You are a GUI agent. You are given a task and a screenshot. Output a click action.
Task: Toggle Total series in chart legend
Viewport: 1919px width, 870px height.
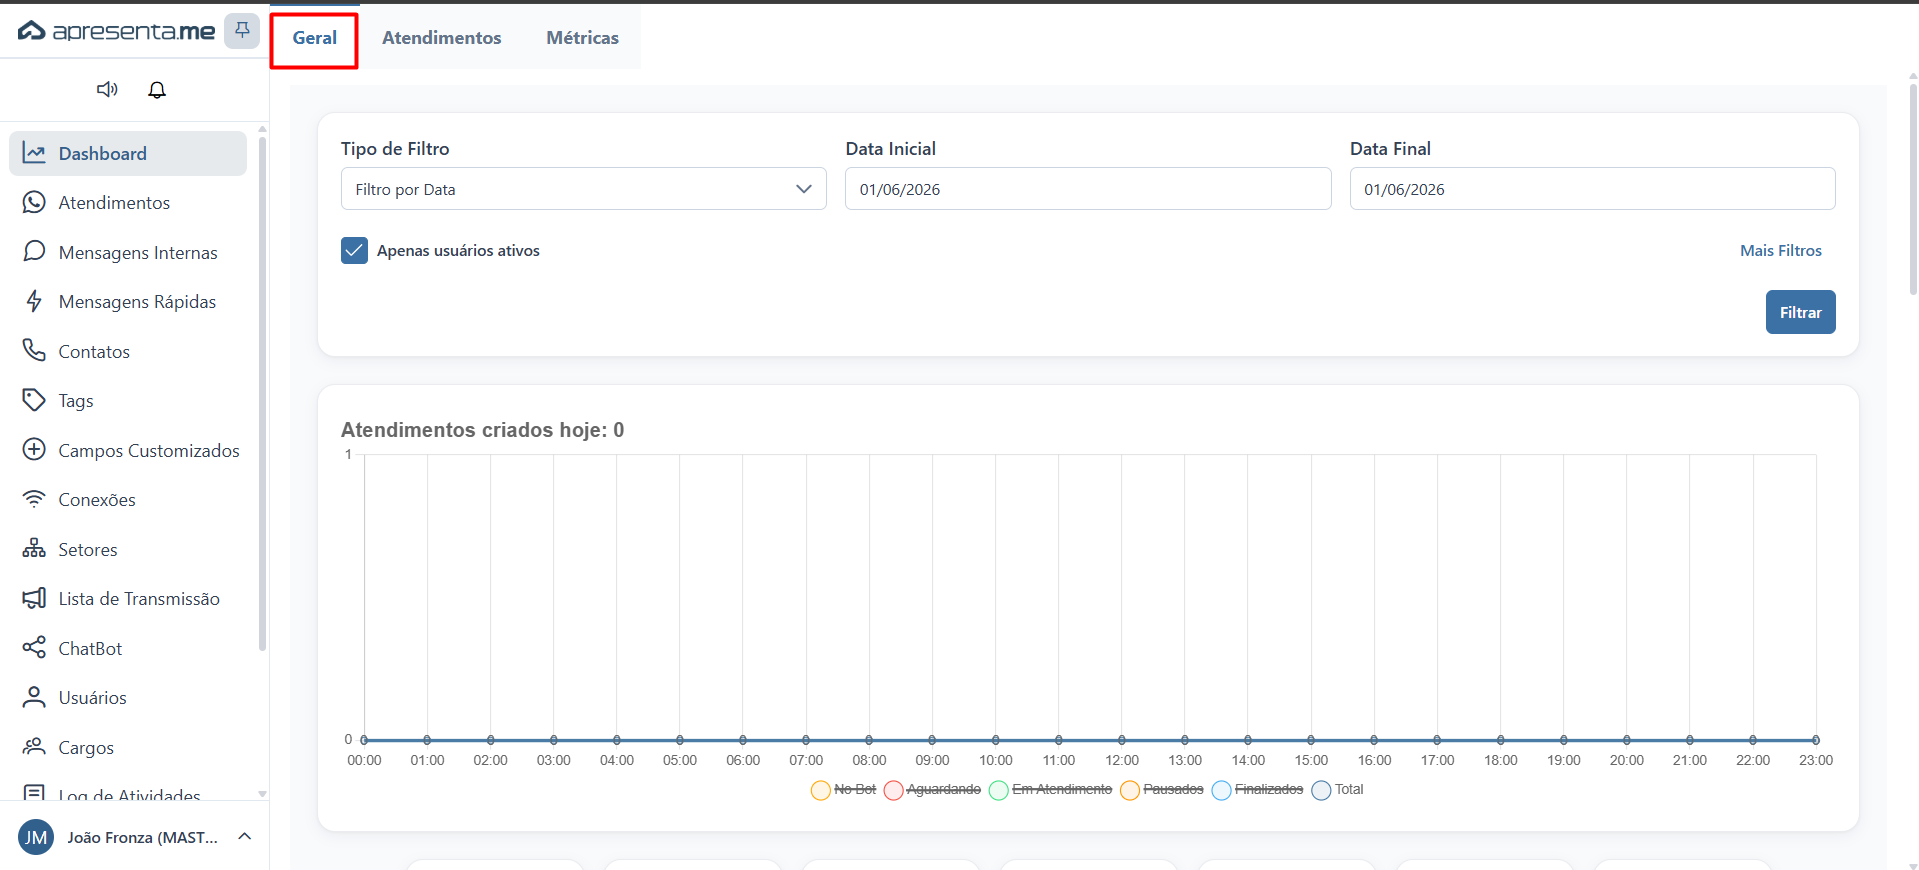(x=1337, y=789)
